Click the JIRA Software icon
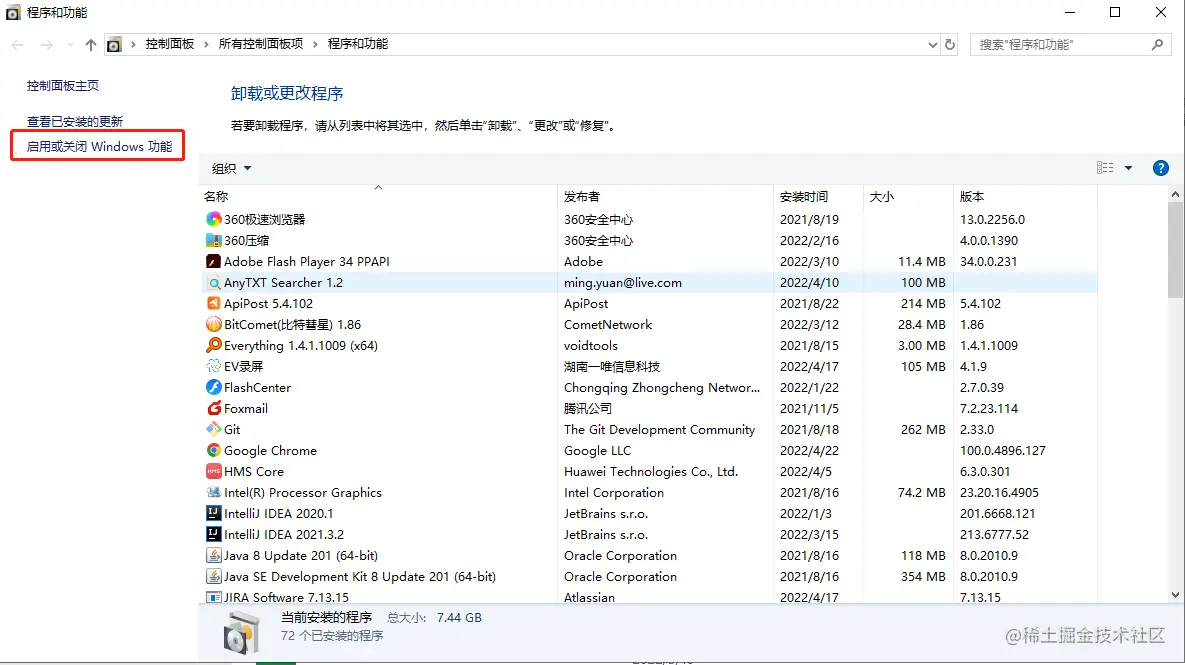Image resolution: width=1185 pixels, height=665 pixels. coord(214,597)
